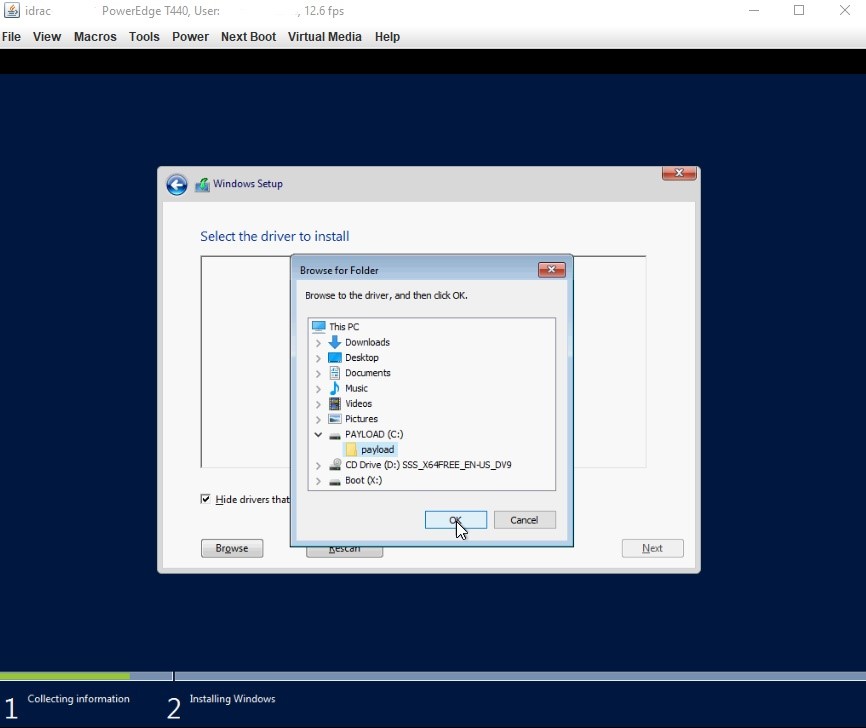866x728 pixels.
Task: Collapse the PAYLOAD (C:) drive node
Action: (318, 435)
